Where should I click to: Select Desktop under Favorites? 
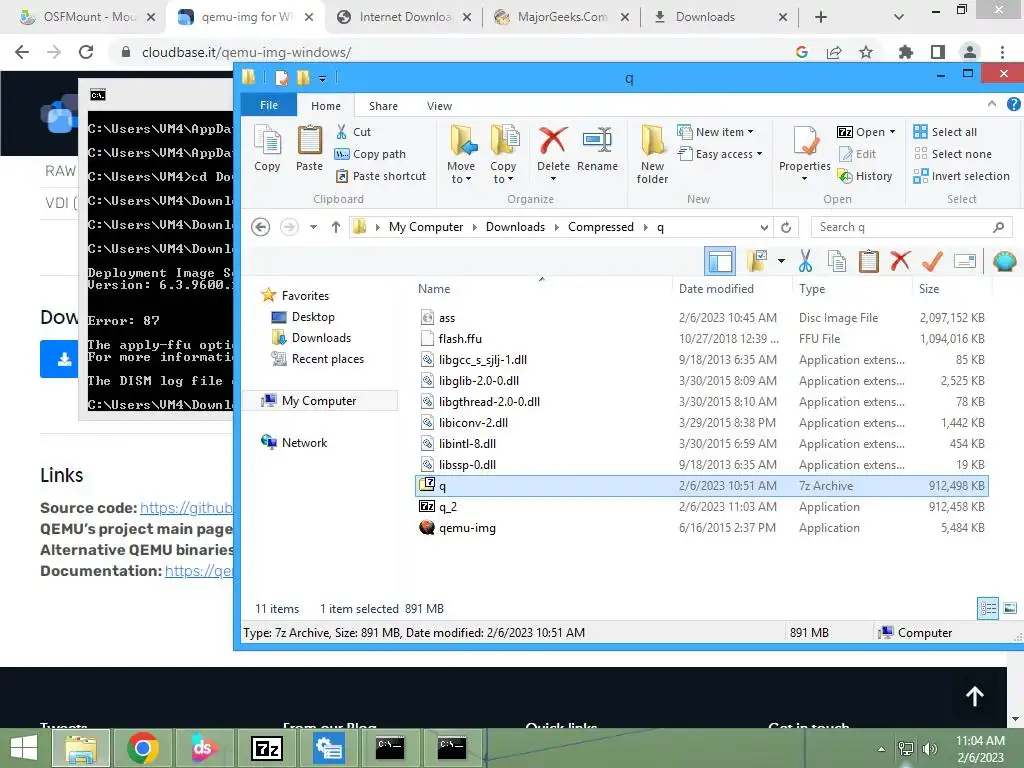[x=312, y=317]
